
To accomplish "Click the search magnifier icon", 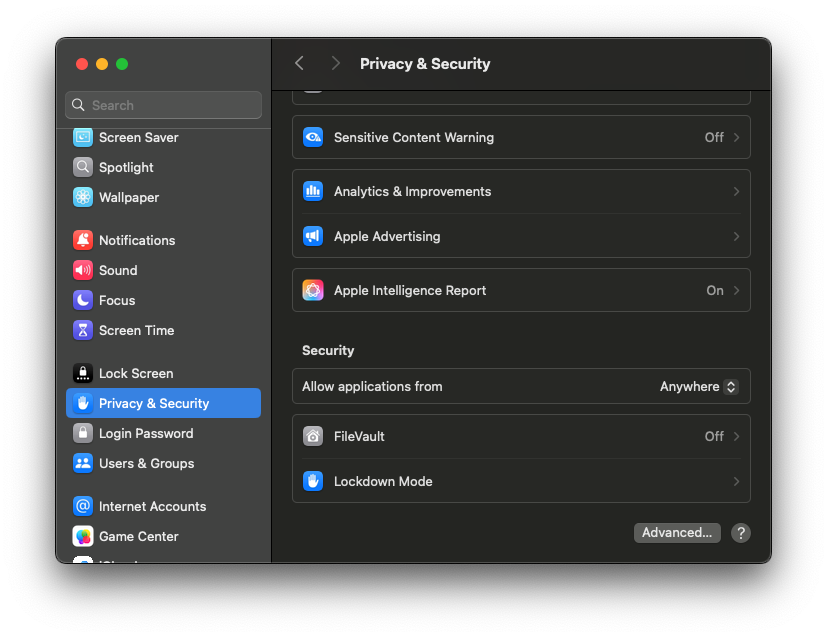I will point(78,105).
